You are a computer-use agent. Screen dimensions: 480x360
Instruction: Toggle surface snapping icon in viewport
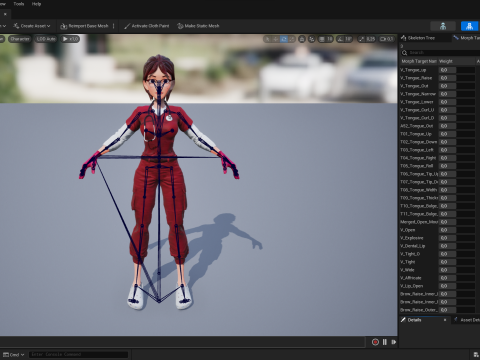312,39
